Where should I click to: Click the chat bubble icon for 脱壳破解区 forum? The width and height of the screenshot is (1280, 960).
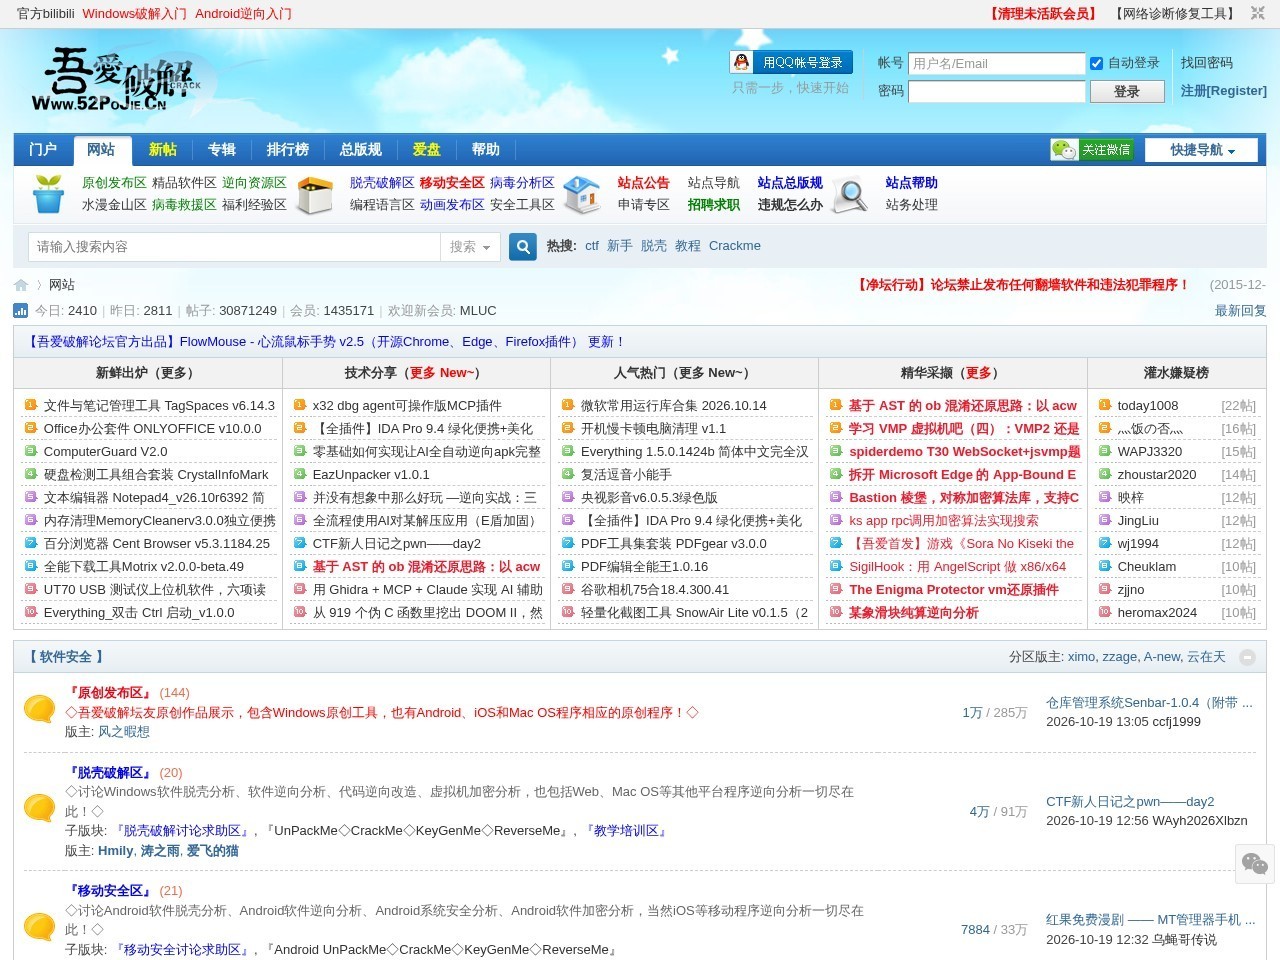pos(39,808)
